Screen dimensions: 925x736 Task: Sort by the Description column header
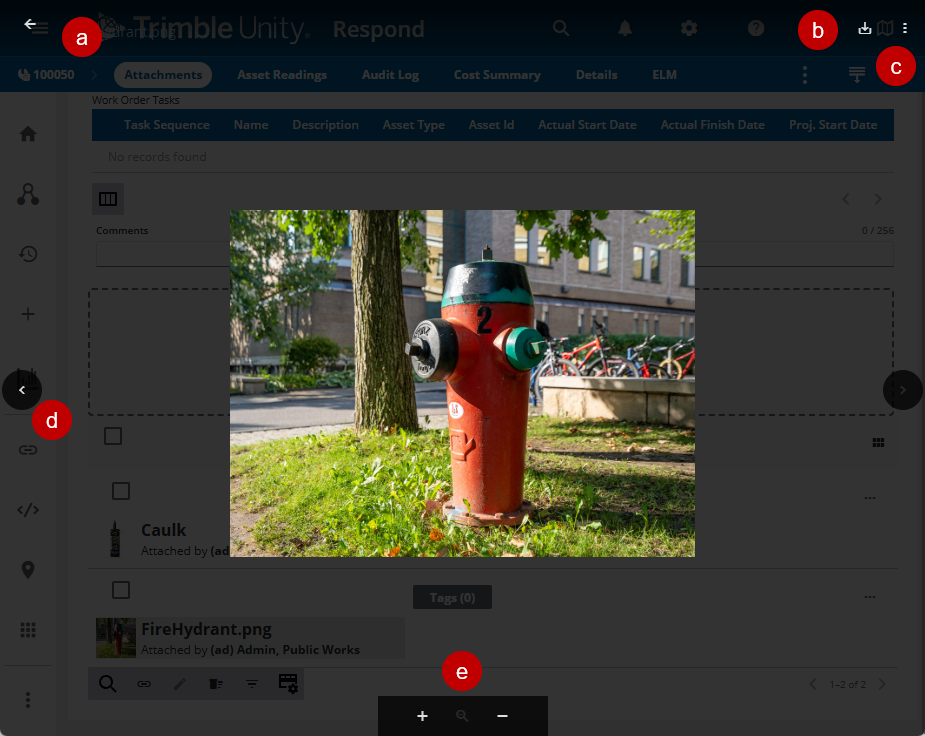click(x=325, y=125)
